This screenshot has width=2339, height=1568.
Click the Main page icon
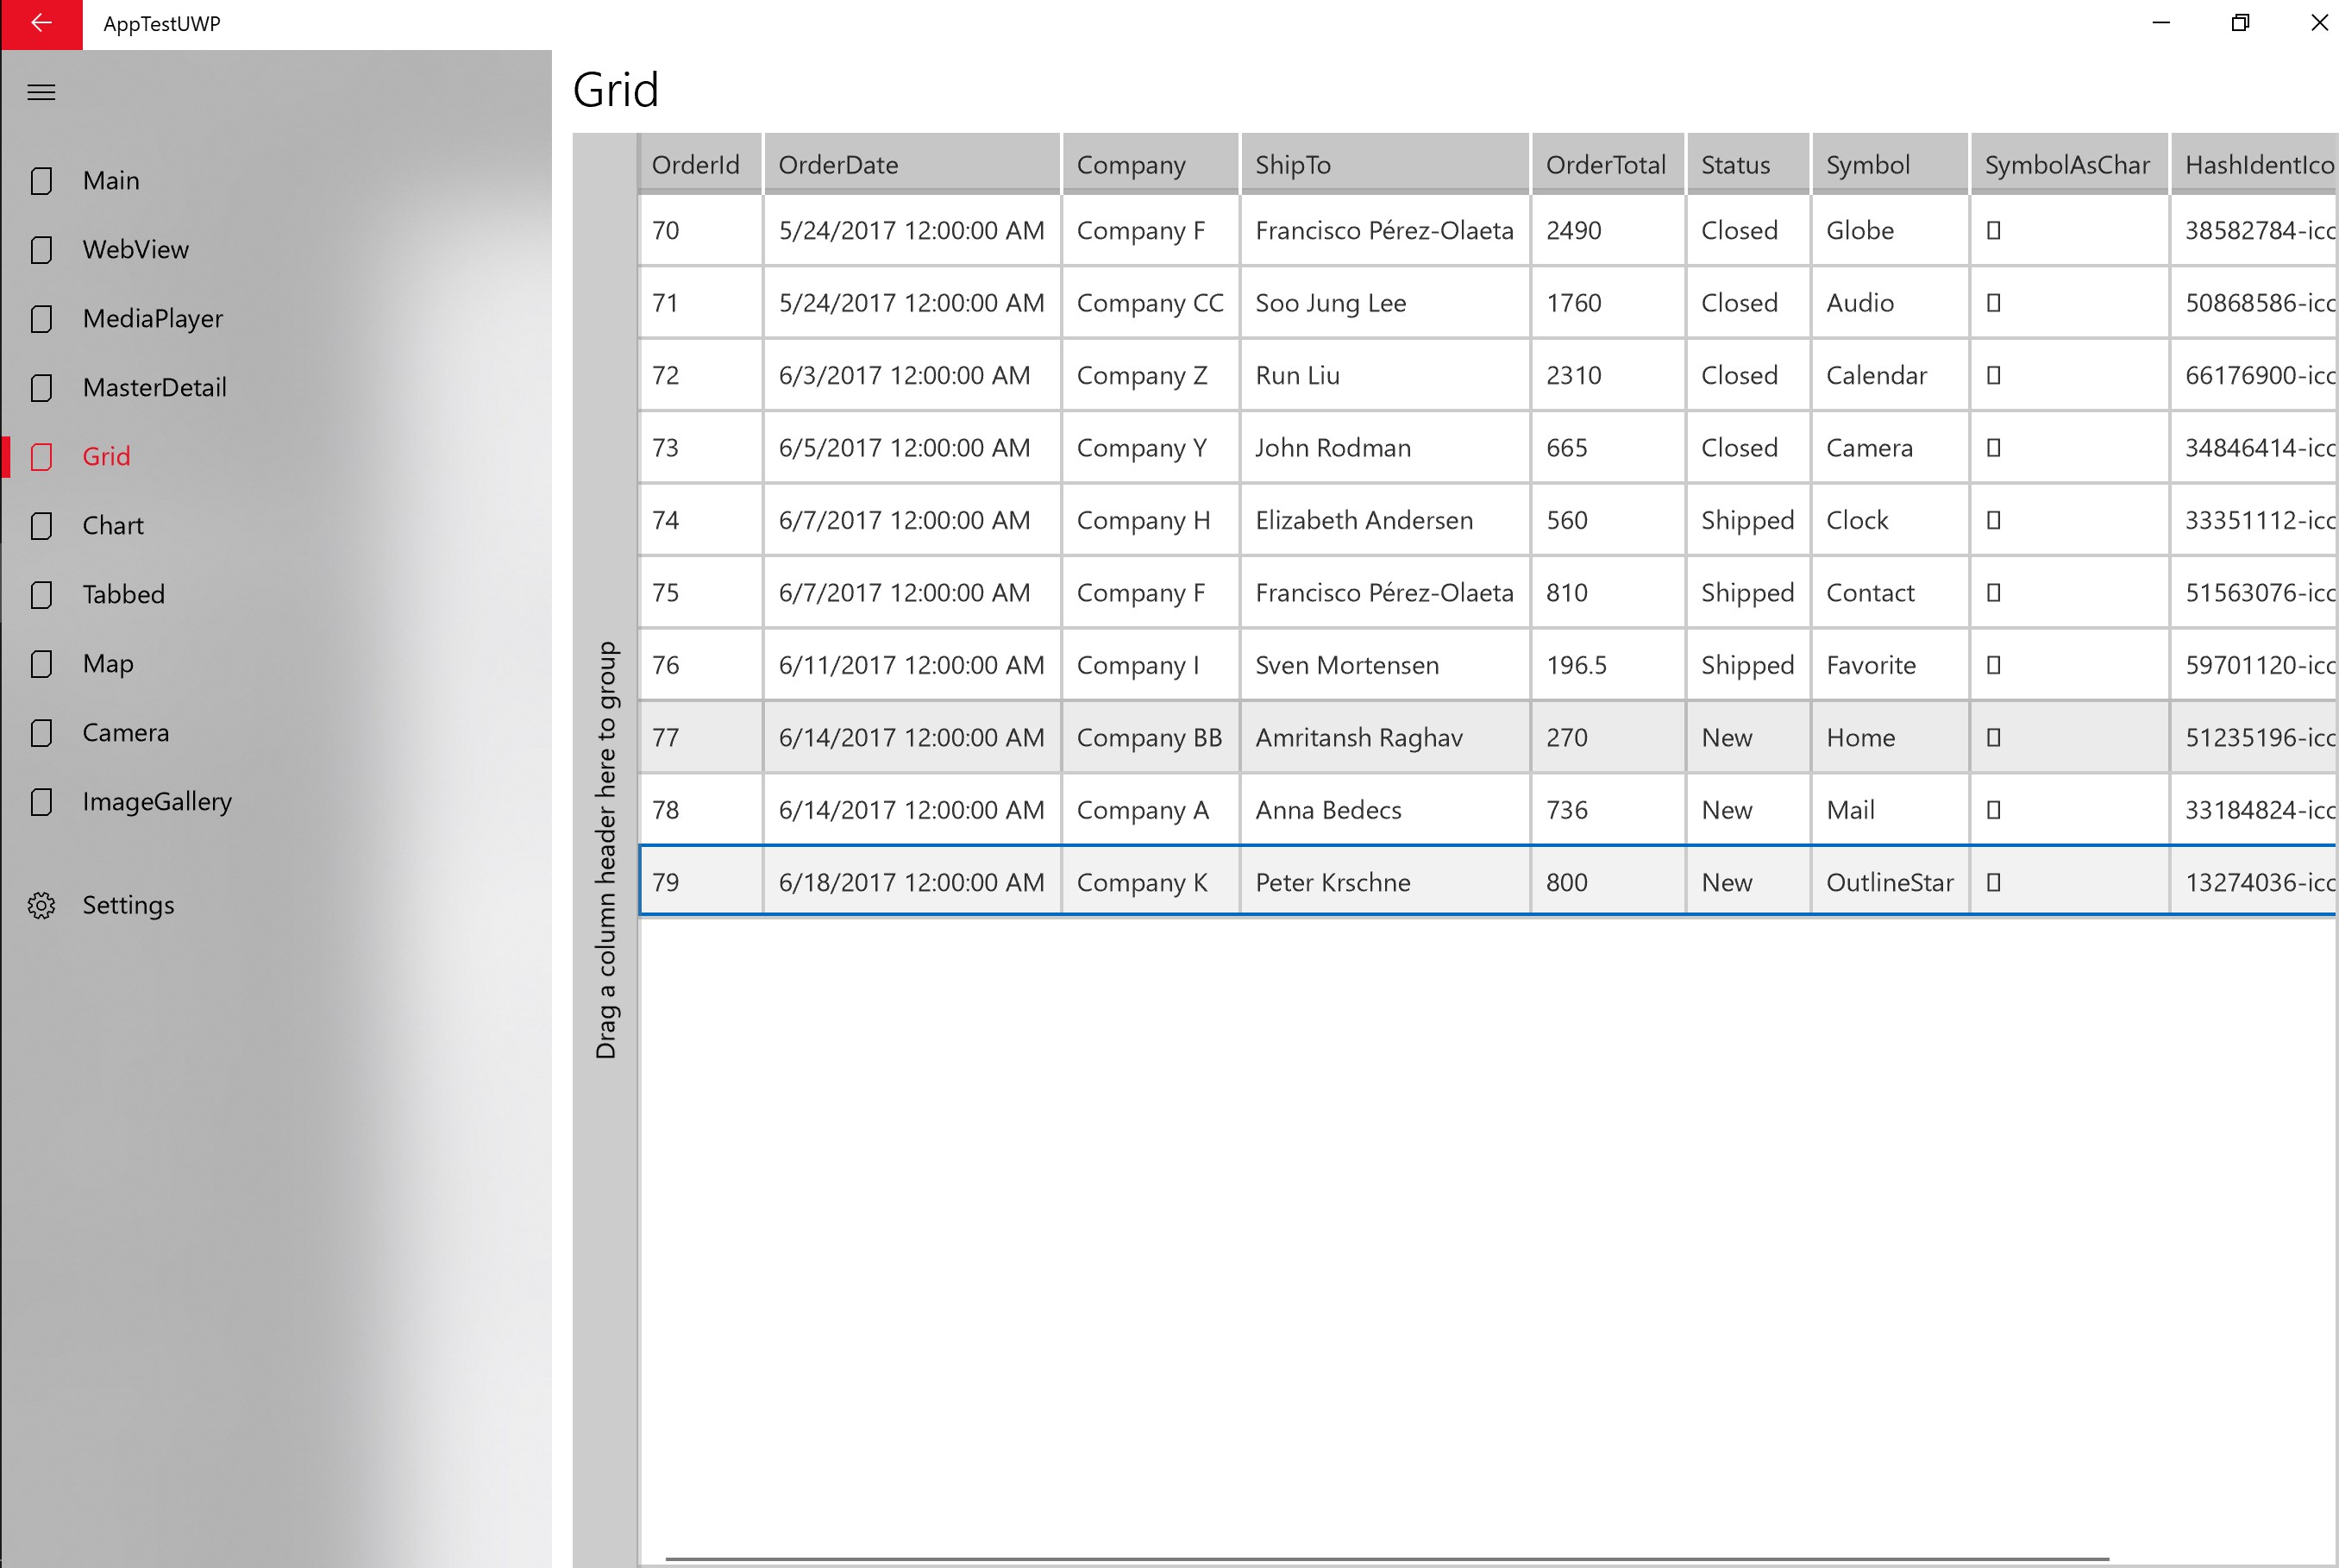point(41,181)
